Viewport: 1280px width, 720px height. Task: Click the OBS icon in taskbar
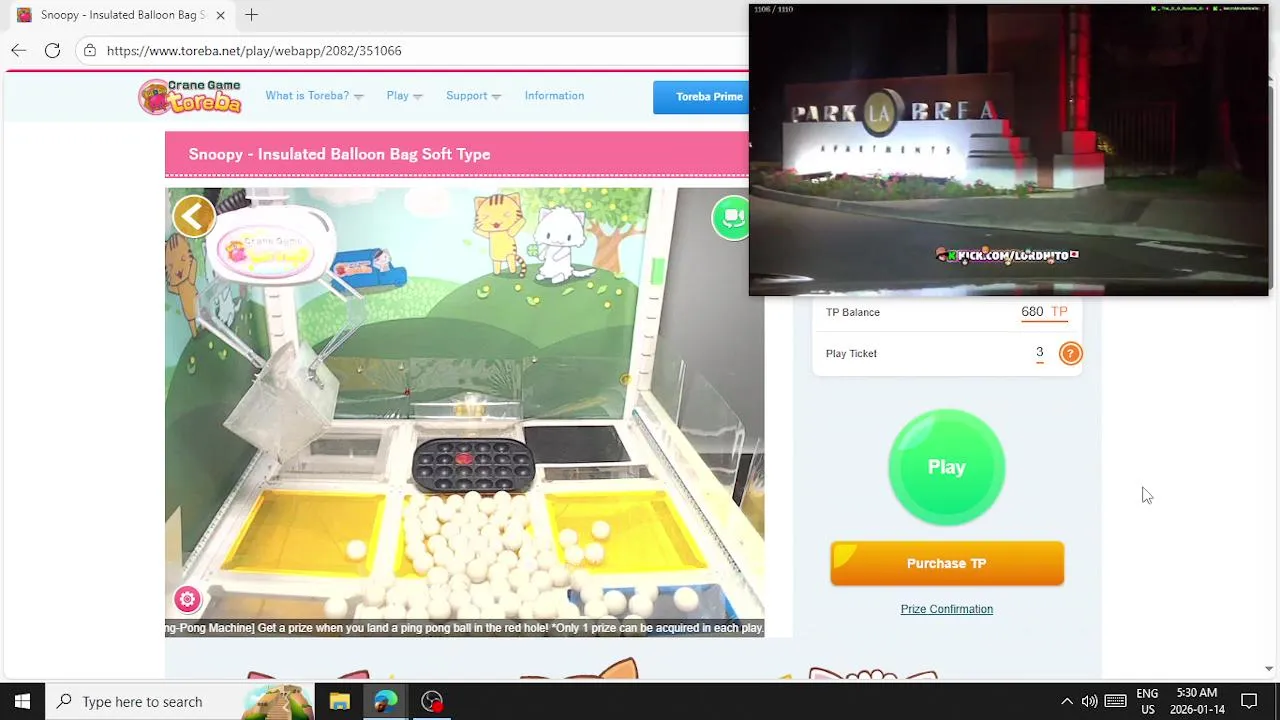[432, 701]
